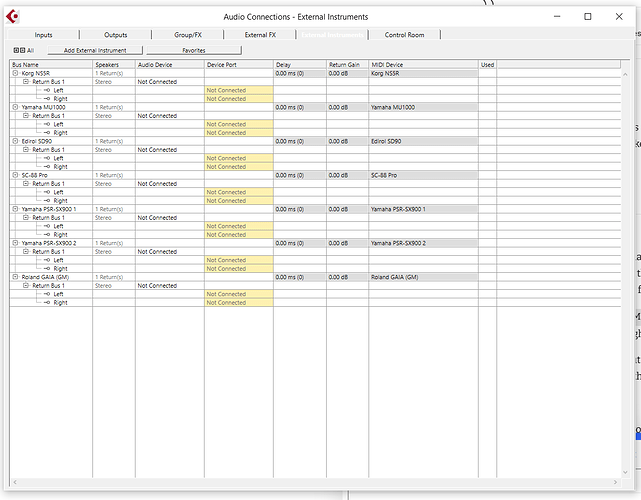The width and height of the screenshot is (641, 500).
Task: Click the MIDI Device column header
Action: [x=424, y=65]
